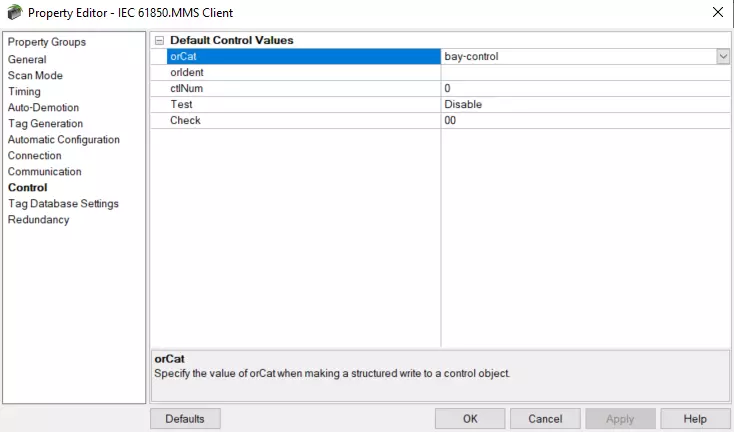This screenshot has width=734, height=432.
Task: Open the Auto-Demotion property group
Action: (43, 108)
